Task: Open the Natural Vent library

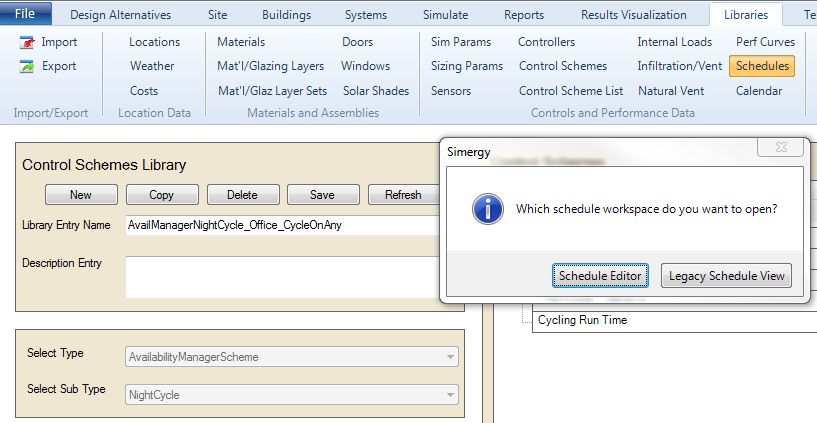Action: click(671, 91)
